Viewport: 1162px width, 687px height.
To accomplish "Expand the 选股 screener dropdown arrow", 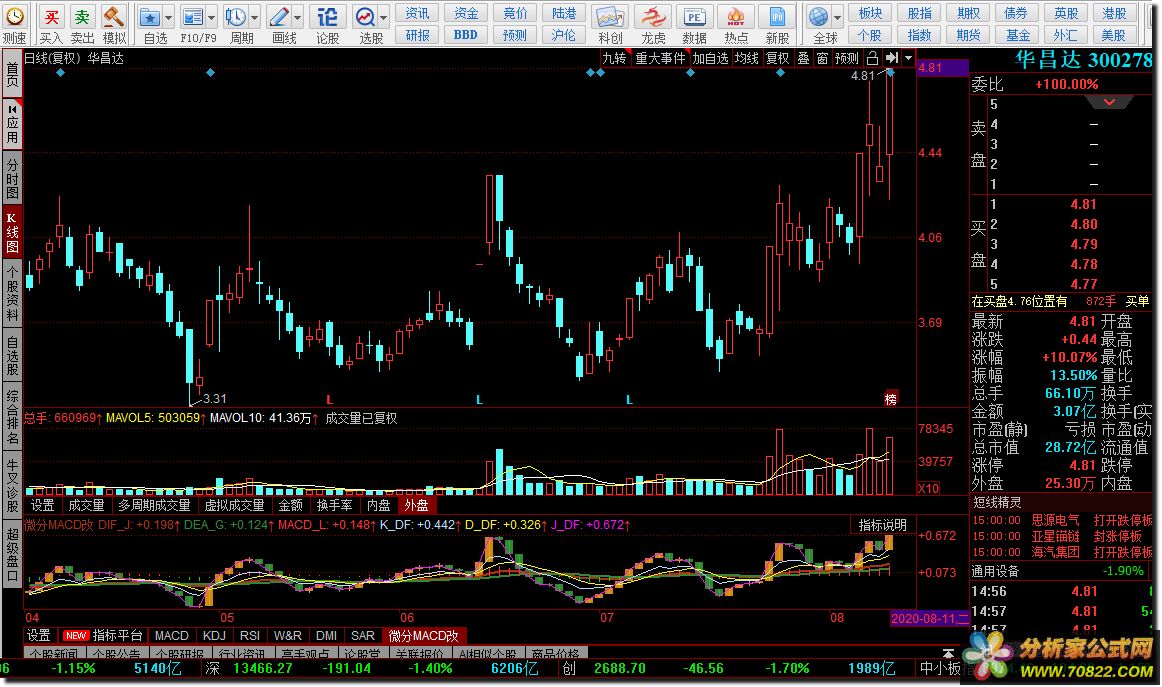I will pyautogui.click(x=384, y=16).
